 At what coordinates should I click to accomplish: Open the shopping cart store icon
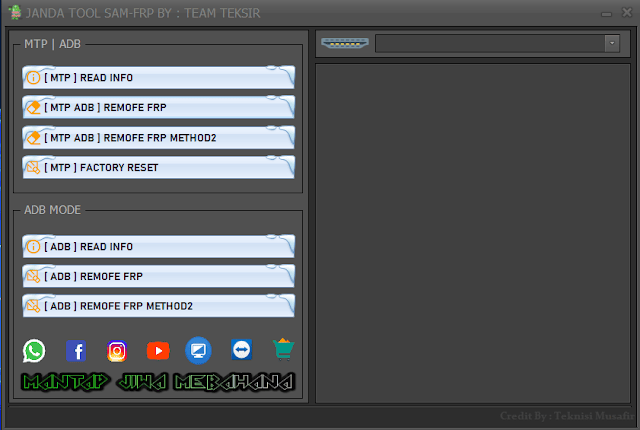[283, 349]
